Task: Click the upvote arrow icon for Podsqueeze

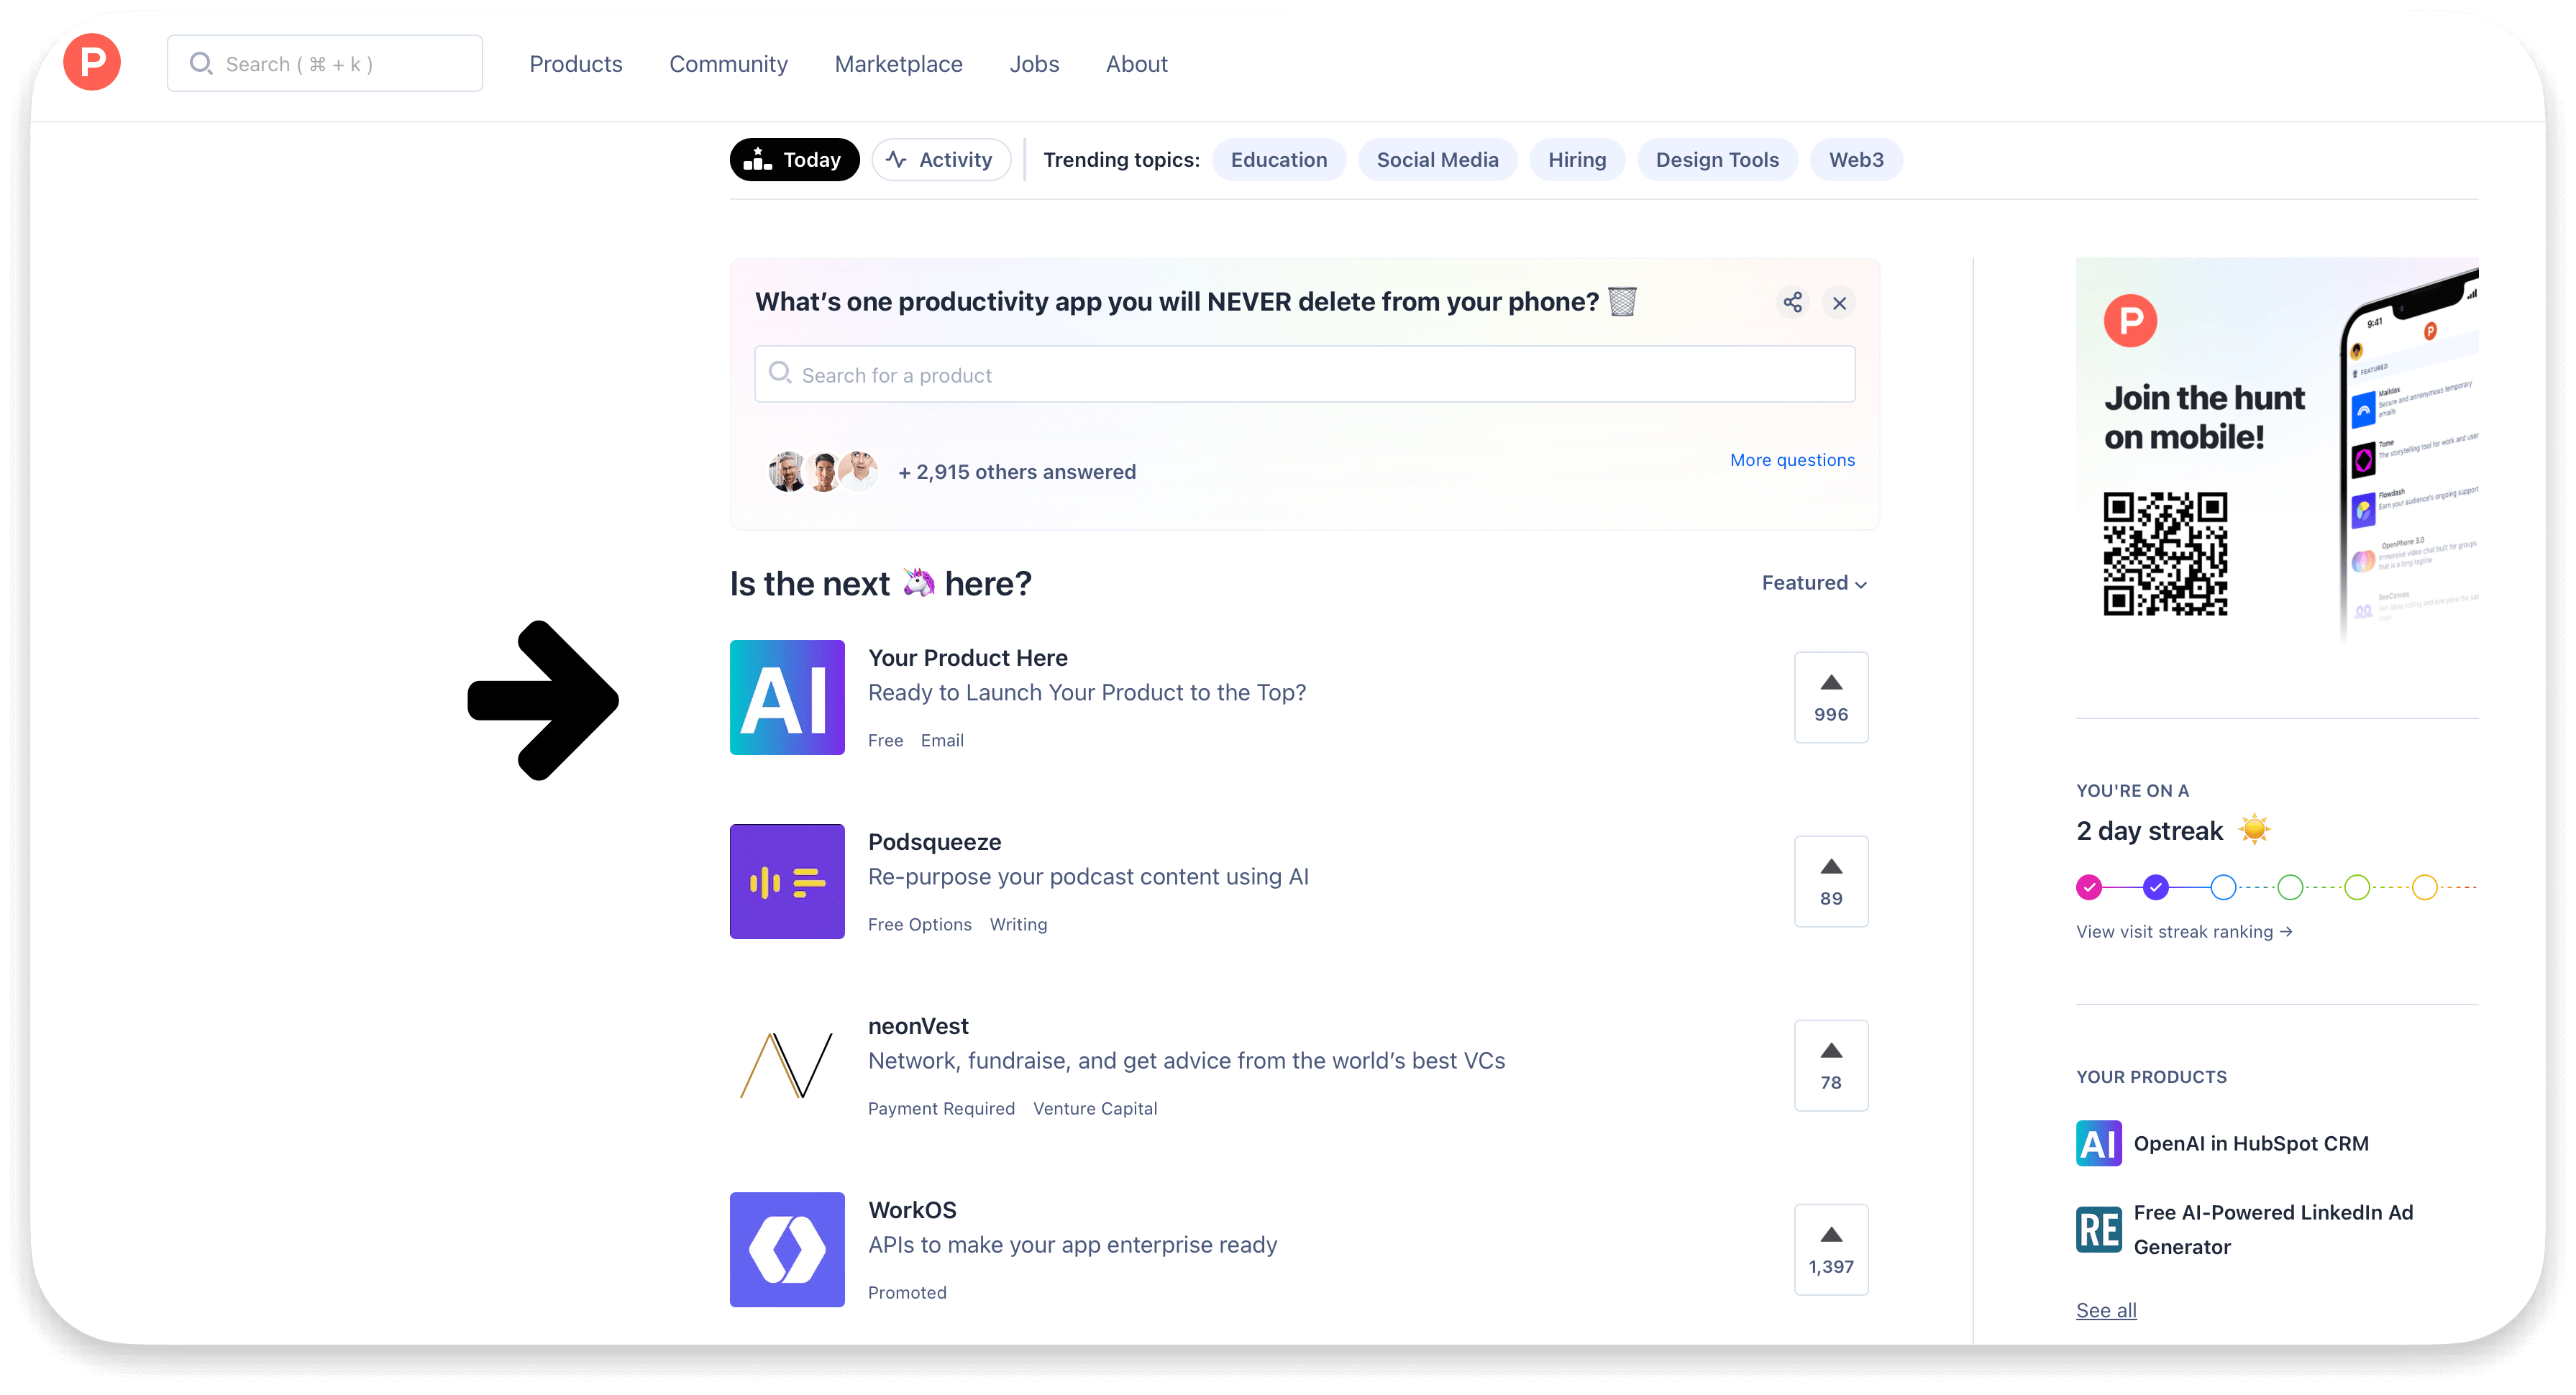Action: 1829,866
